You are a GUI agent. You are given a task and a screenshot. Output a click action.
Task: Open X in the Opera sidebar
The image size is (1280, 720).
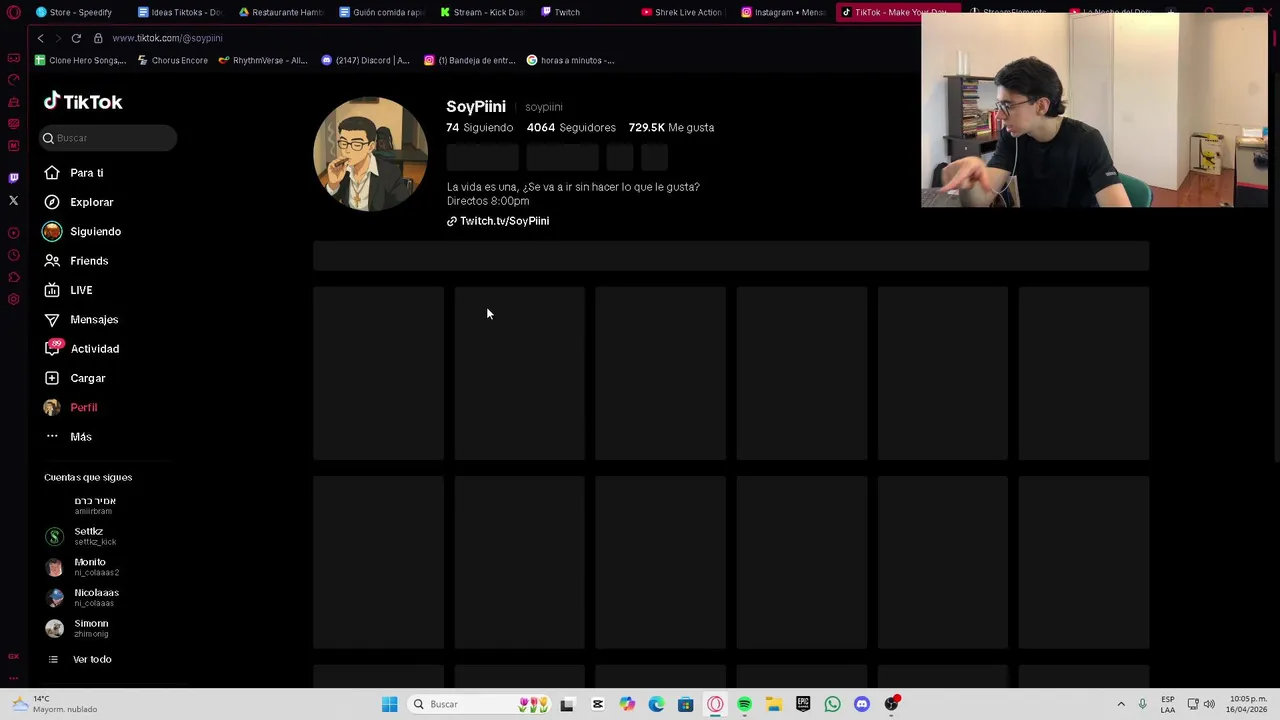coord(13,201)
